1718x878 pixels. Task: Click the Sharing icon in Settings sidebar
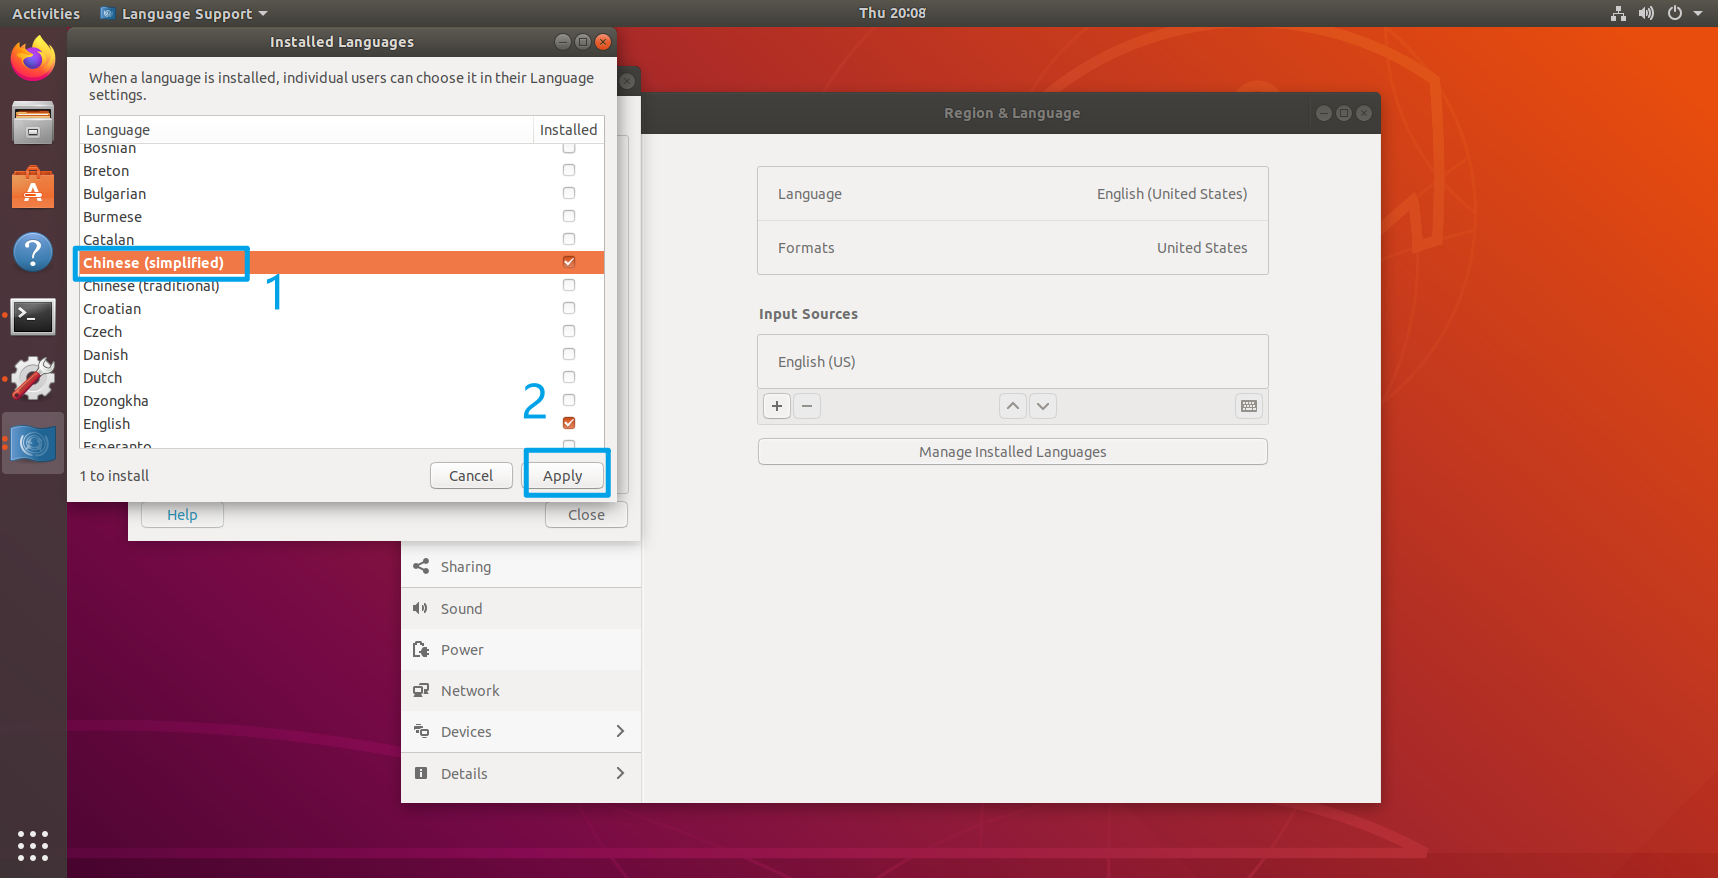(421, 566)
